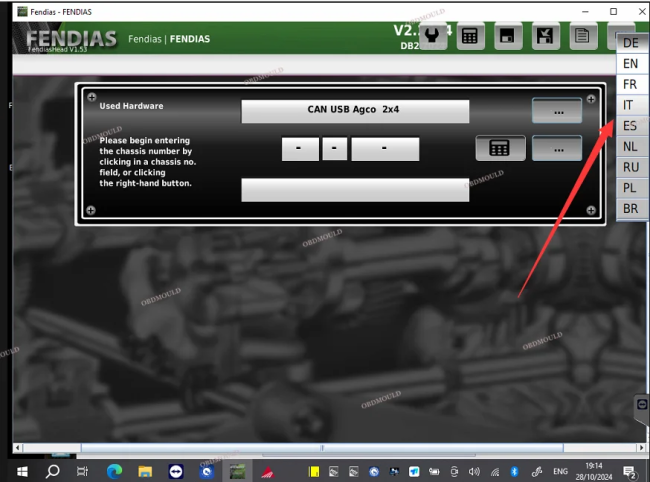Open TeamViewer from the Windows taskbar
The width and height of the screenshot is (650, 482).
[177, 470]
